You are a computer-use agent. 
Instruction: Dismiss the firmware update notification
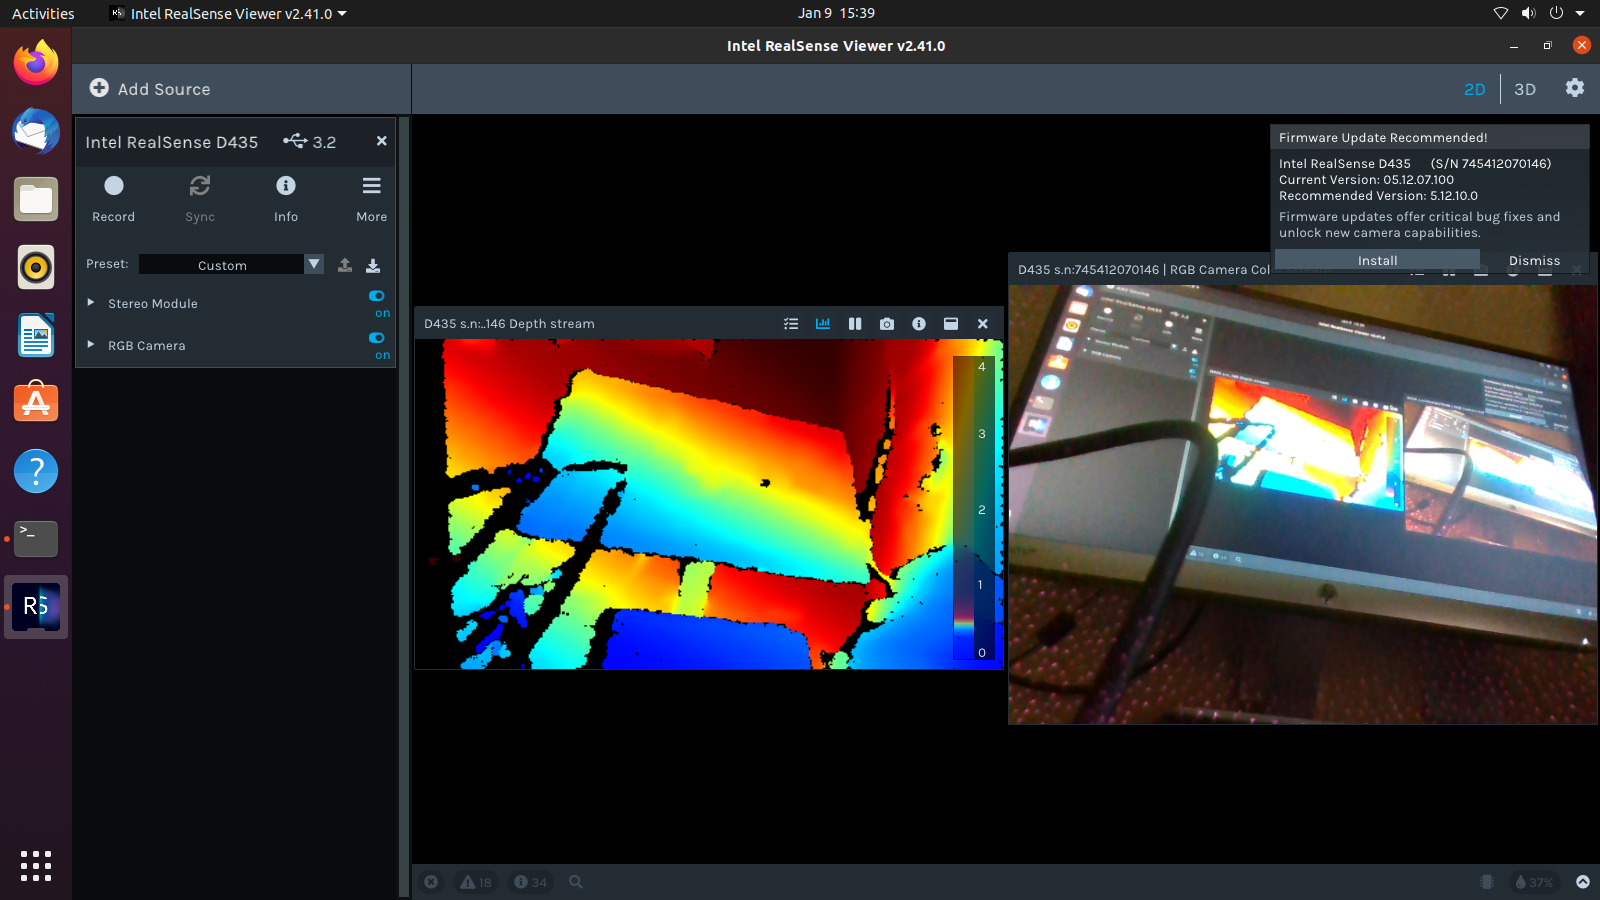[1534, 260]
